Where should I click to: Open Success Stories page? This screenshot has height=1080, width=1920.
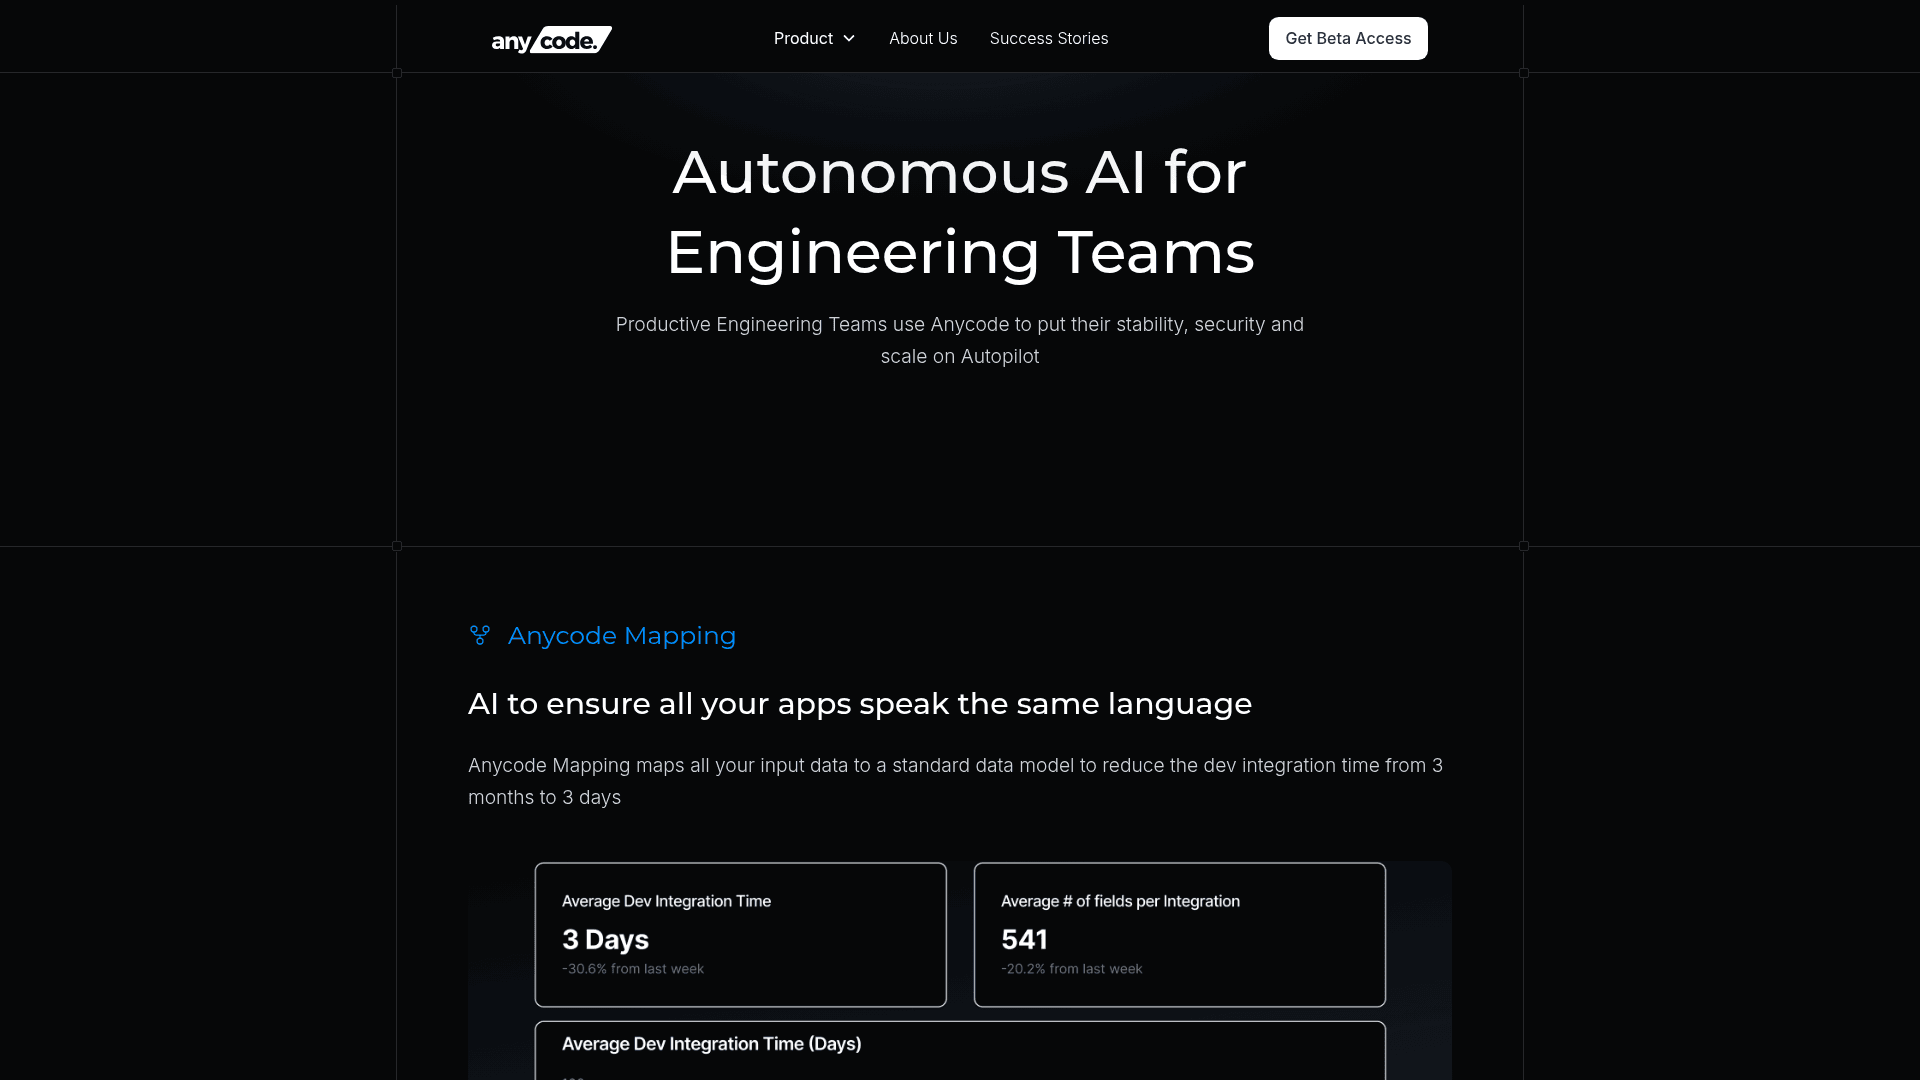coord(1049,38)
